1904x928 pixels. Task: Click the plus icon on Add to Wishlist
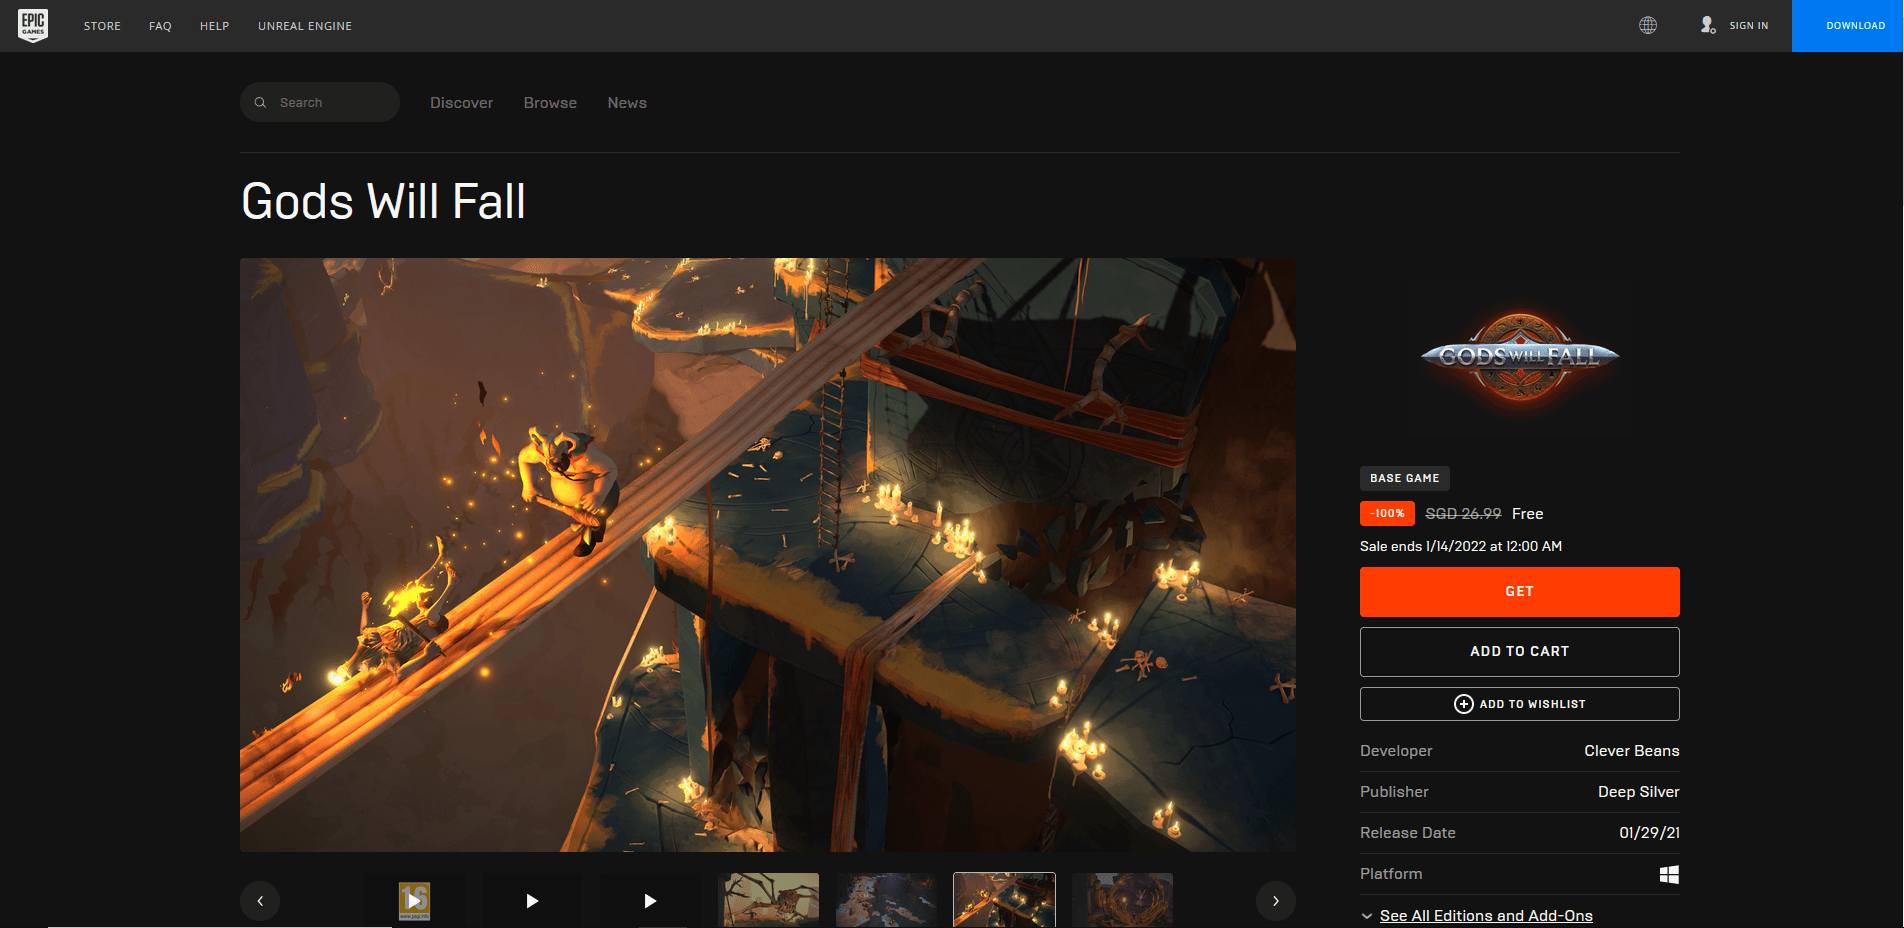coord(1464,704)
